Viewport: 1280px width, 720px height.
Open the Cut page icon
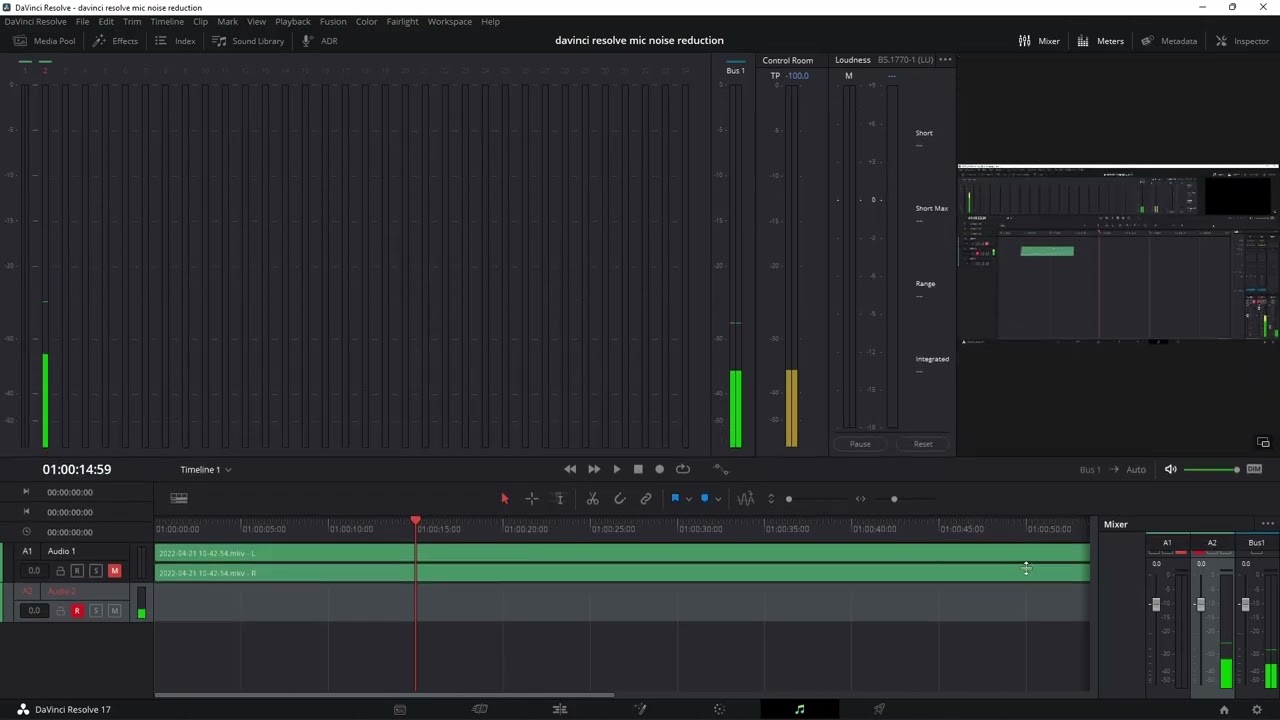[480, 709]
